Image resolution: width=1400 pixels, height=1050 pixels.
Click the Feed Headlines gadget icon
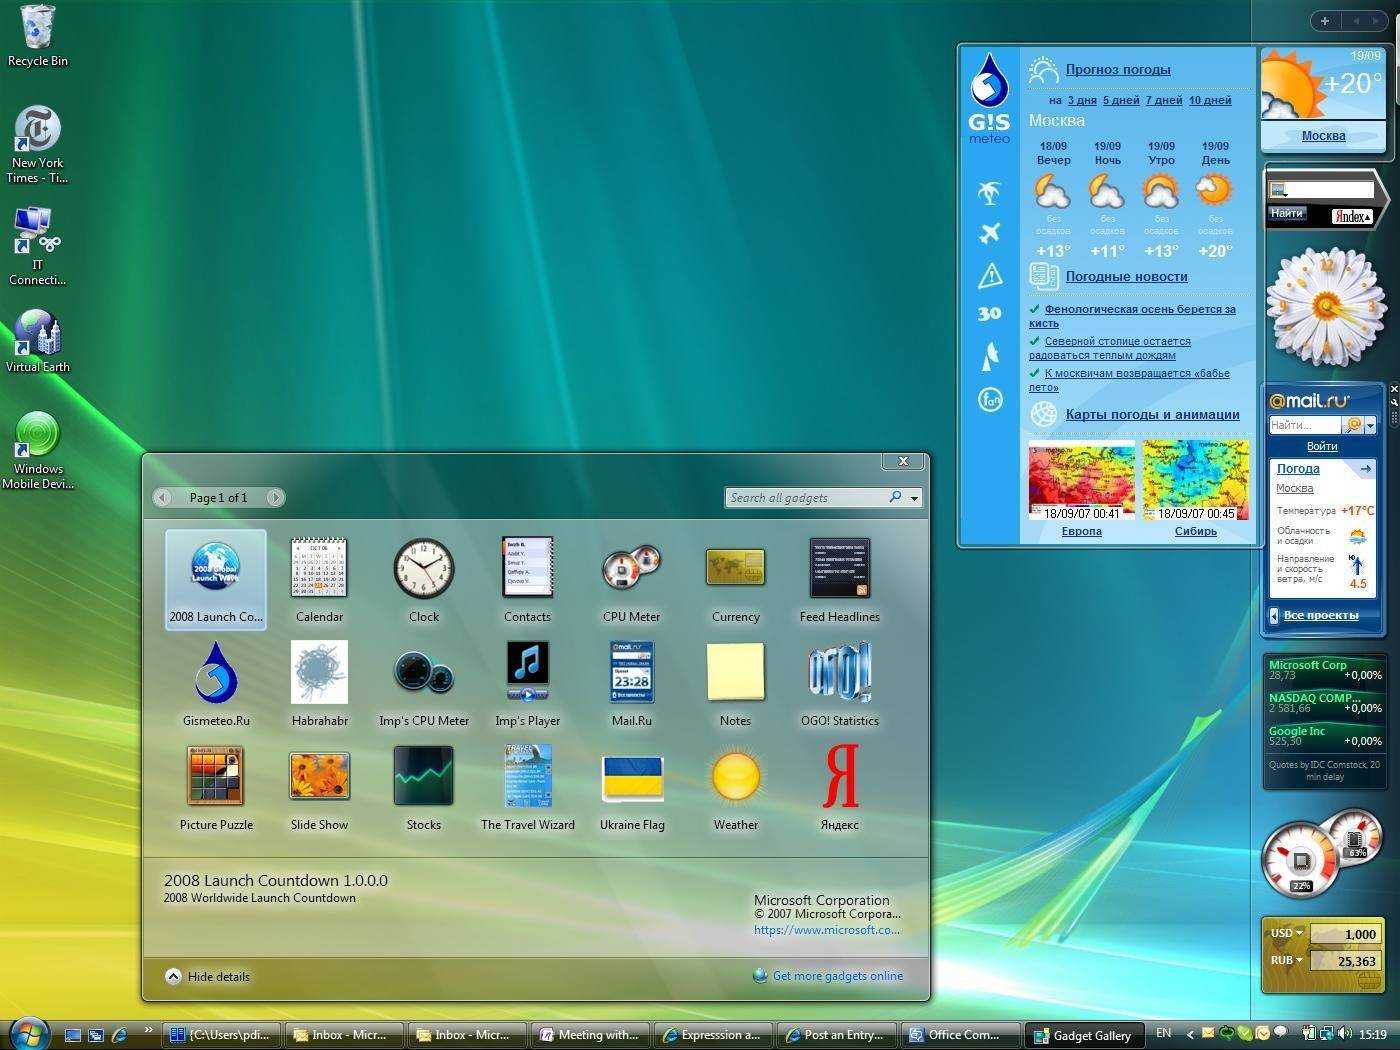click(x=839, y=569)
